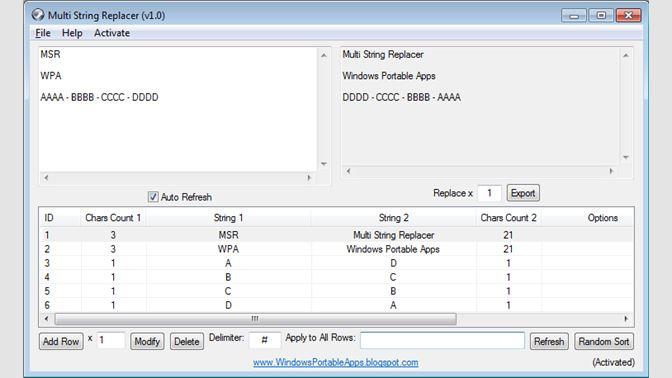Click the Apply to All Rows field
This screenshot has height=378, width=672.
click(x=442, y=340)
